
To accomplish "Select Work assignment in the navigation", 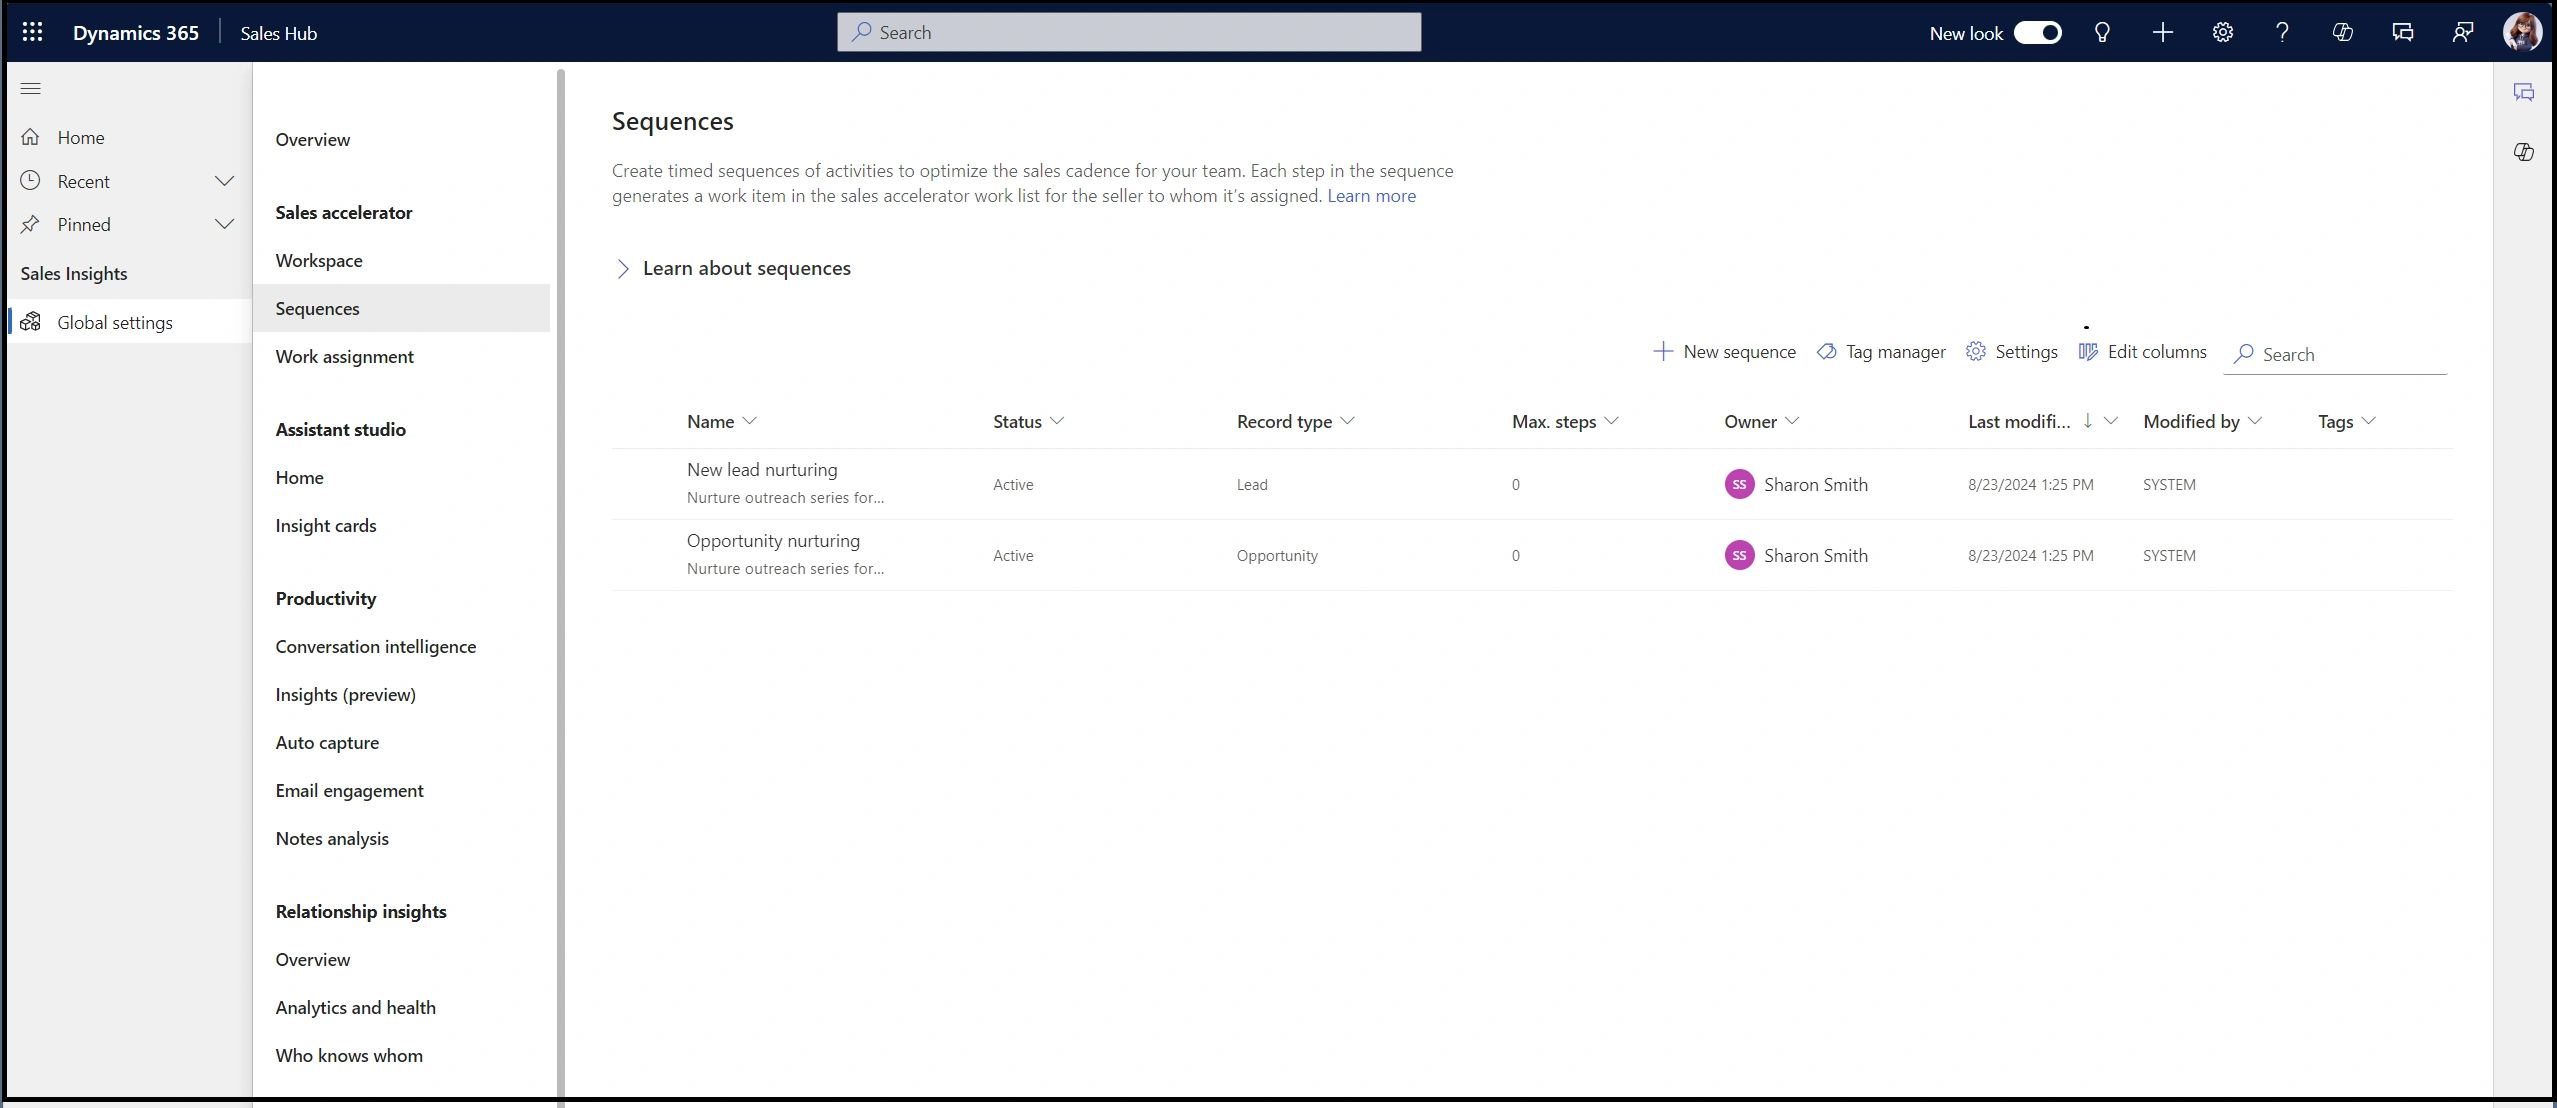I will [x=344, y=356].
